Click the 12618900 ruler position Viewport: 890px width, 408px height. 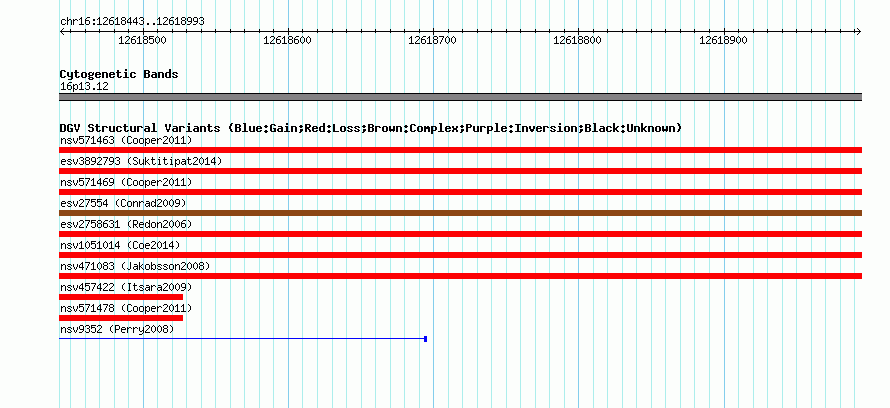coord(723,40)
